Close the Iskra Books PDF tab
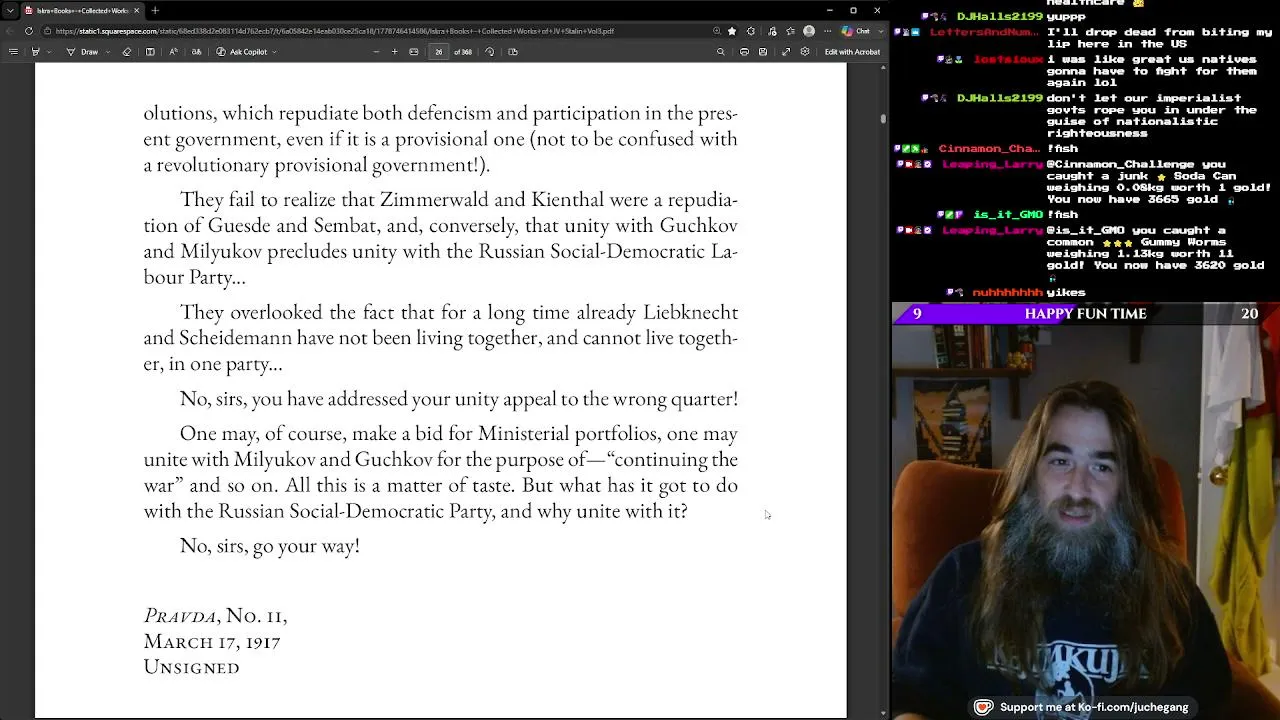The width and height of the screenshot is (1280, 720). (137, 10)
